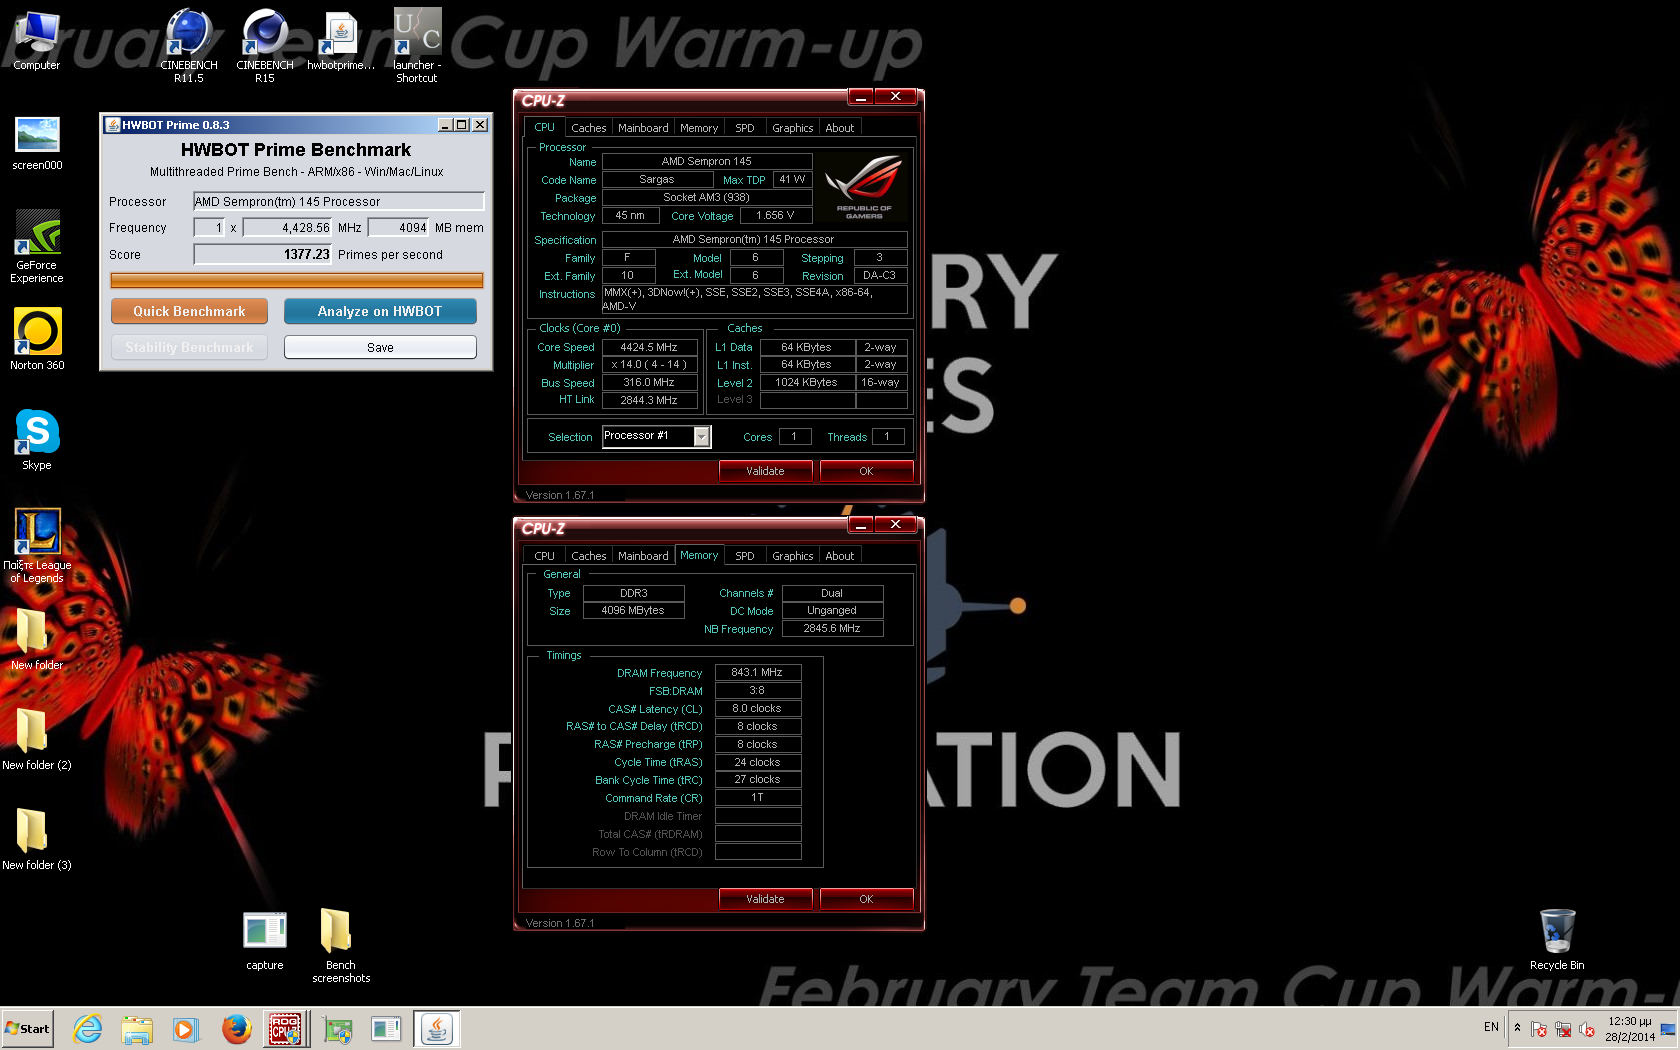The image size is (1680, 1050).
Task: Launch Firefox from the taskbar
Action: pos(236,1028)
